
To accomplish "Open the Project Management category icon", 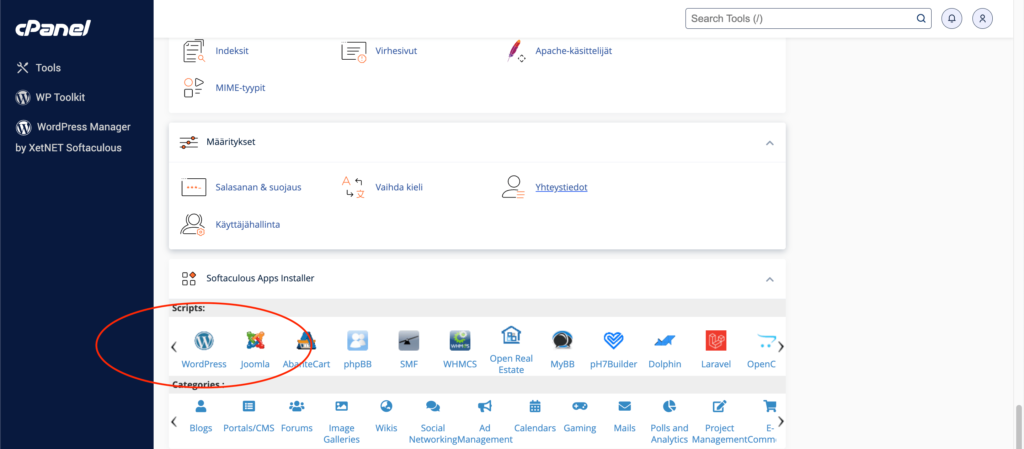I will (x=719, y=406).
